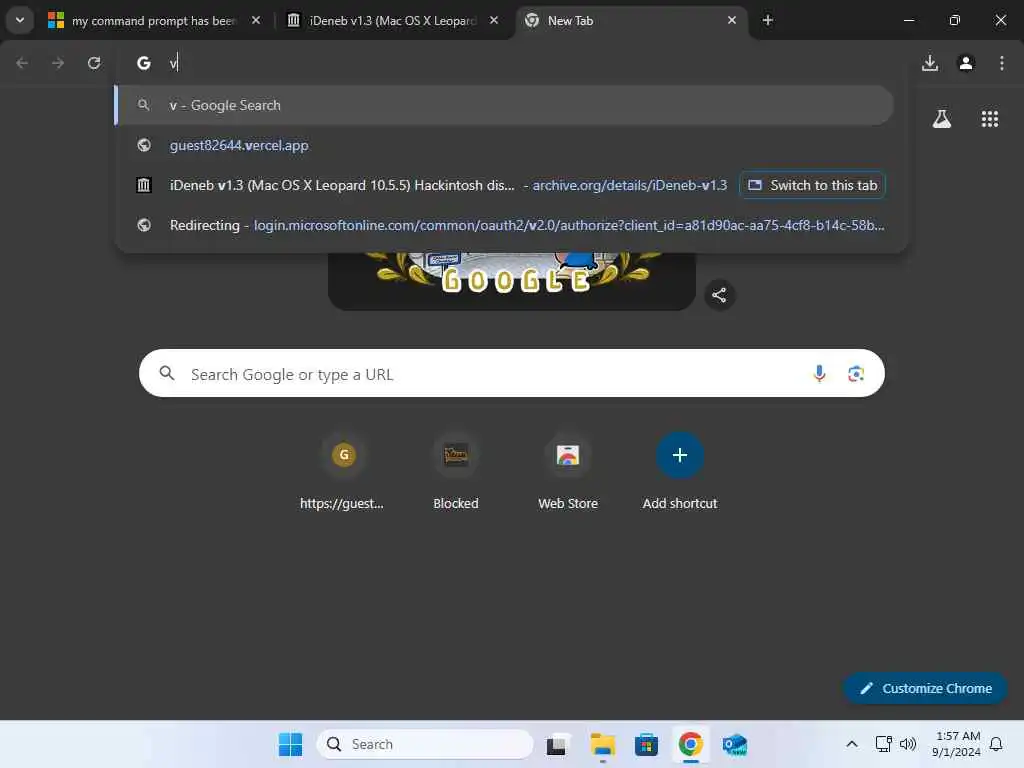Close the iDeneb v1.3 tab
Screen dimensions: 1024x768
(x=494, y=20)
